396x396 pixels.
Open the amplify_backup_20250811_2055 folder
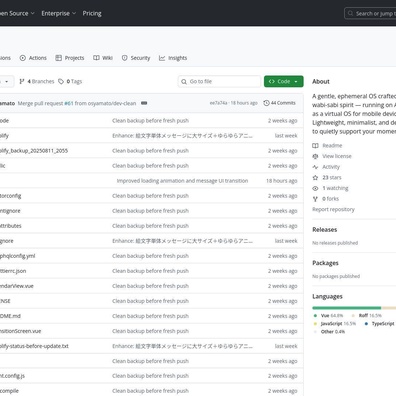tap(34, 151)
